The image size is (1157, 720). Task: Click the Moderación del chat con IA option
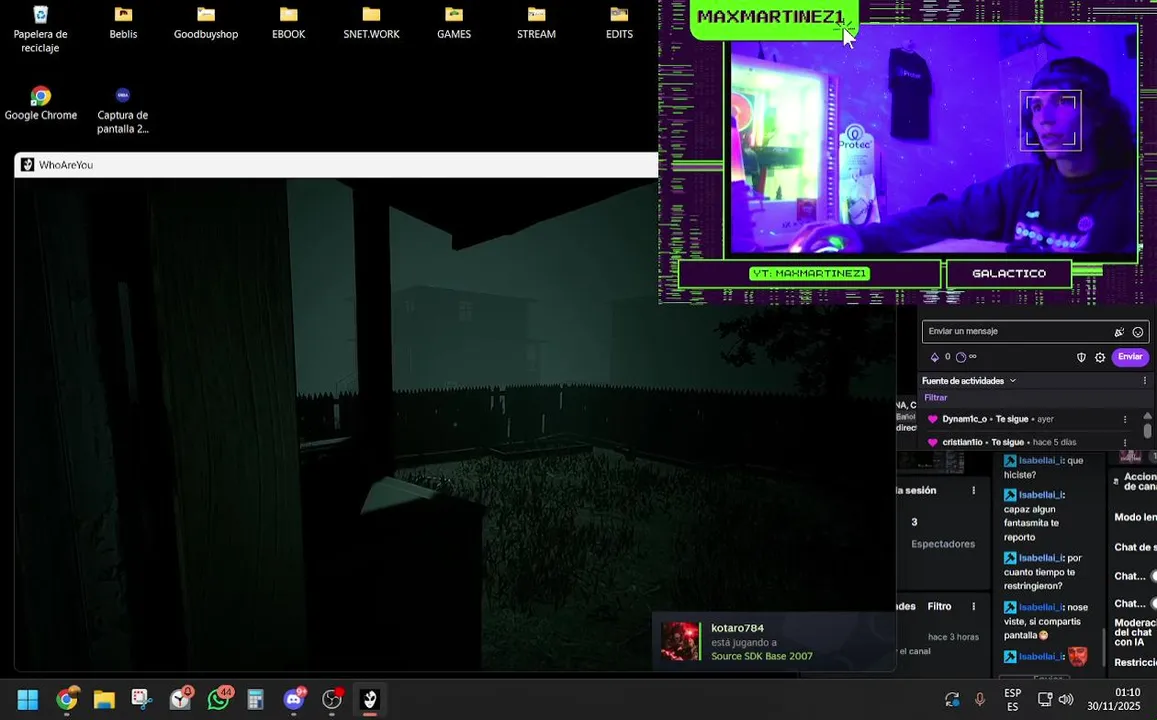[x=1133, y=632]
